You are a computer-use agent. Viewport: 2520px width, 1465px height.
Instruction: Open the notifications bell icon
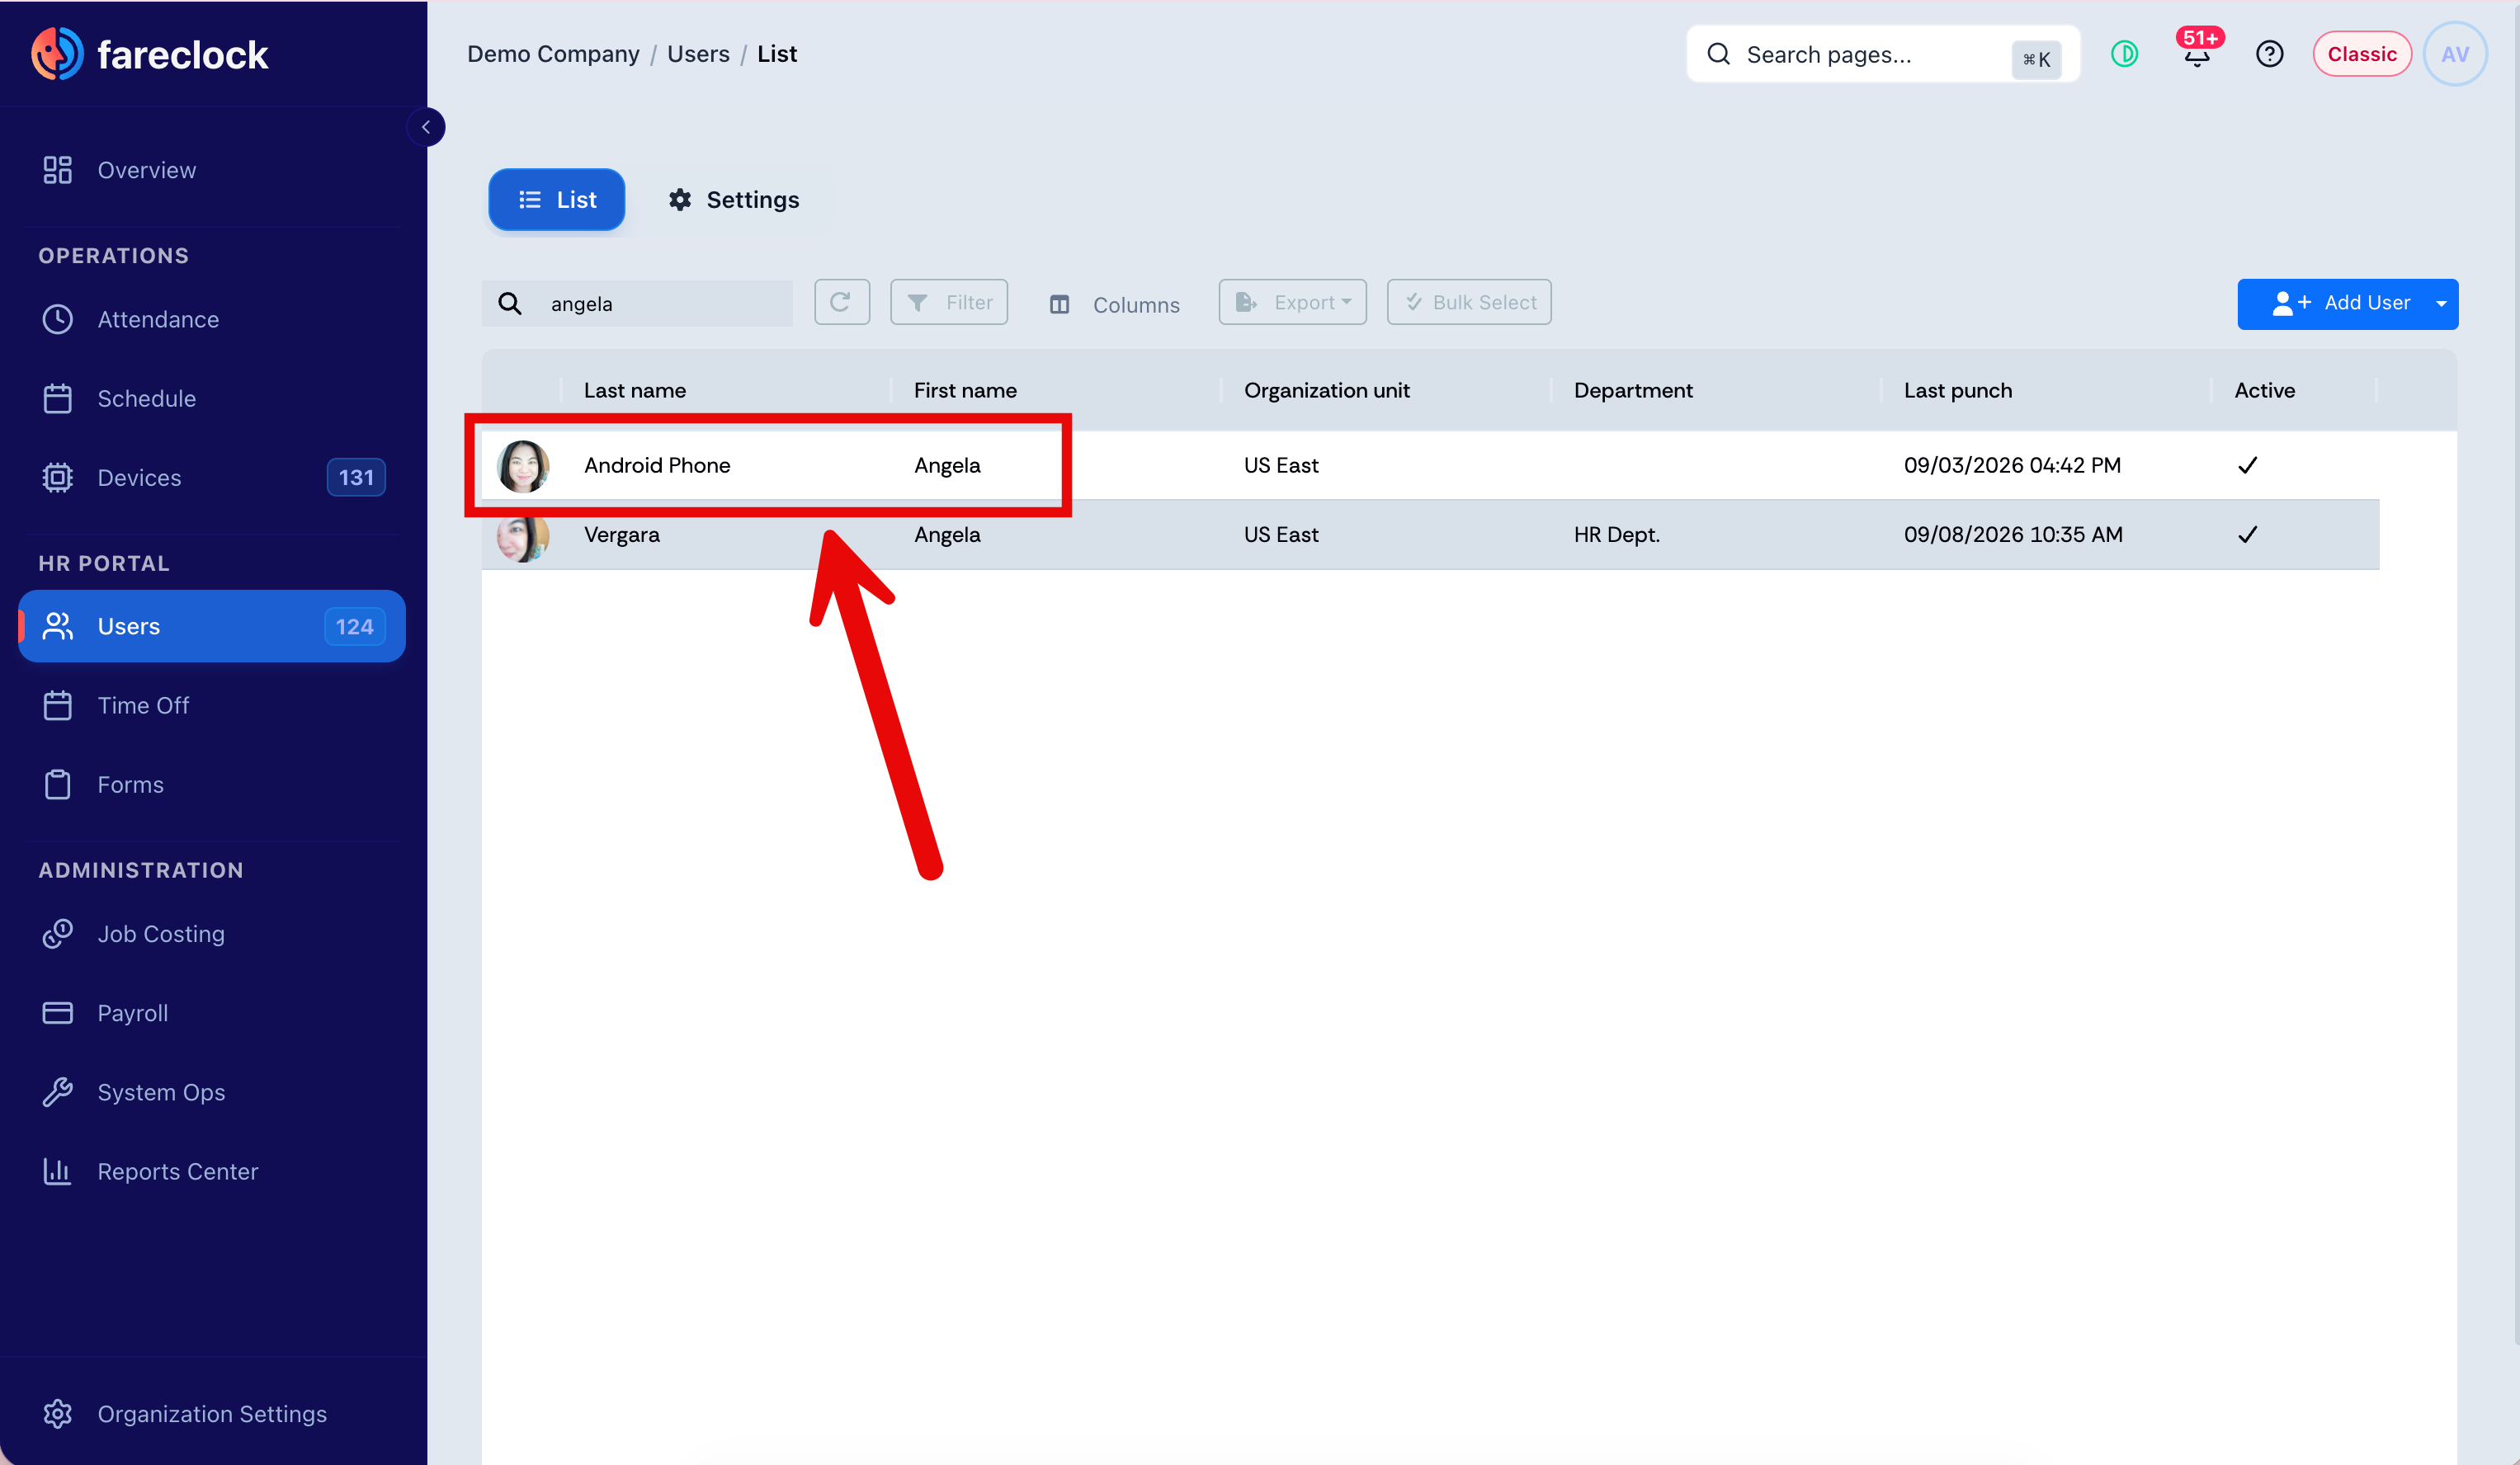[2196, 54]
